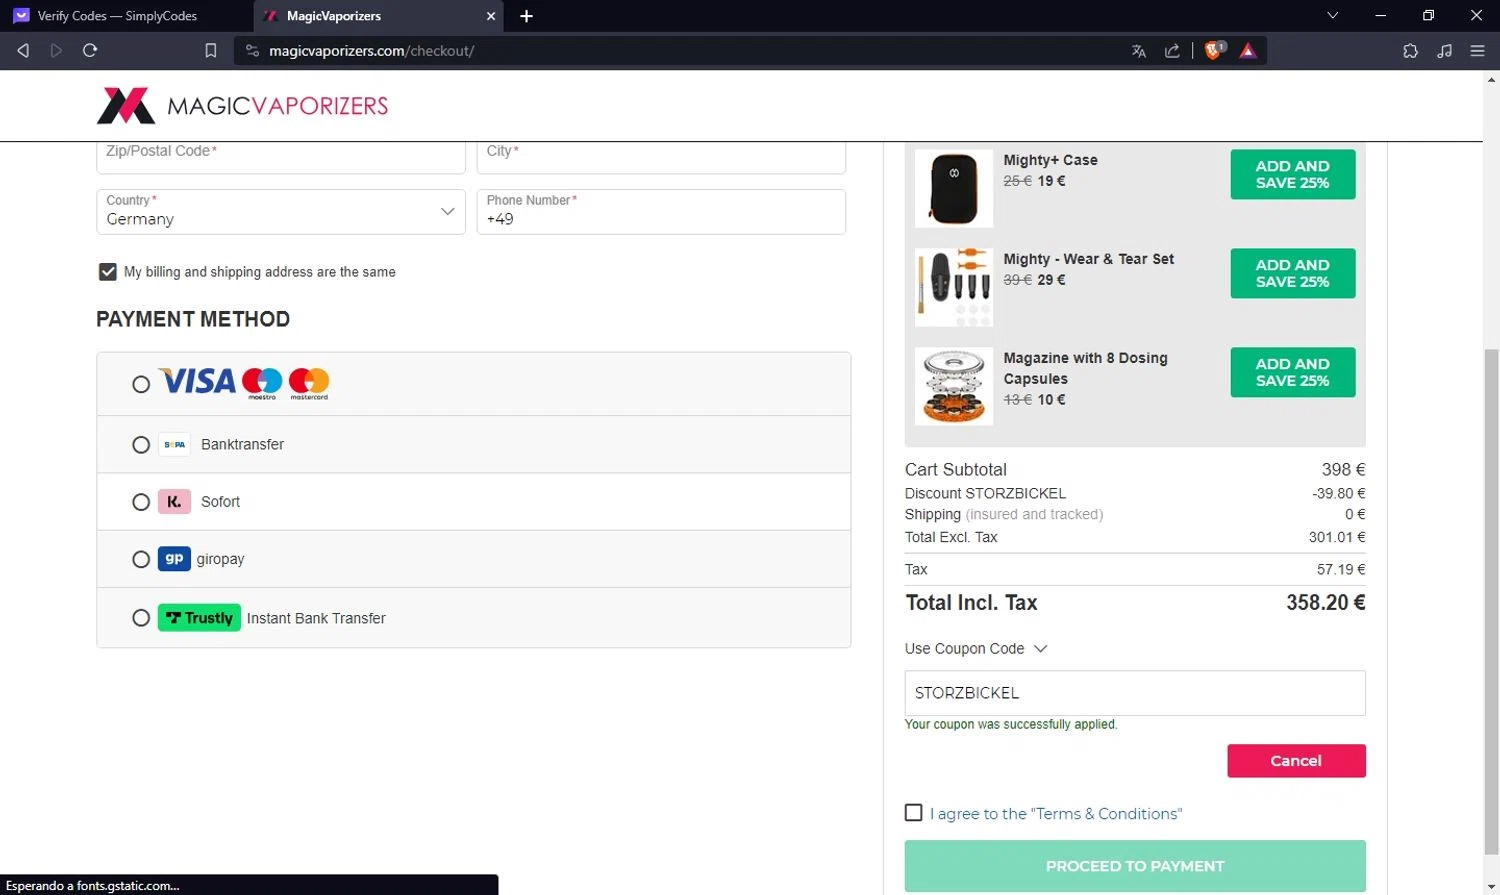Open the browser hamburger menu
This screenshot has height=895, width=1500.
point(1477,51)
